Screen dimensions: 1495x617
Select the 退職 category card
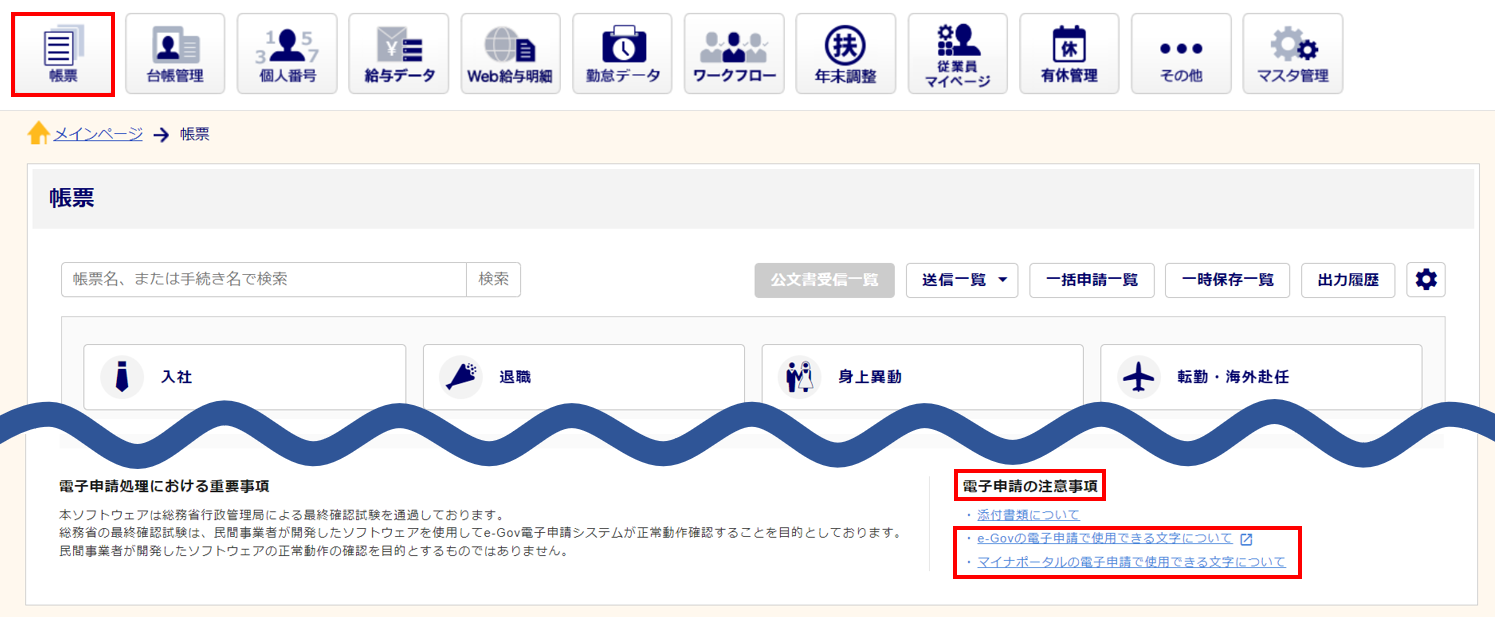584,377
